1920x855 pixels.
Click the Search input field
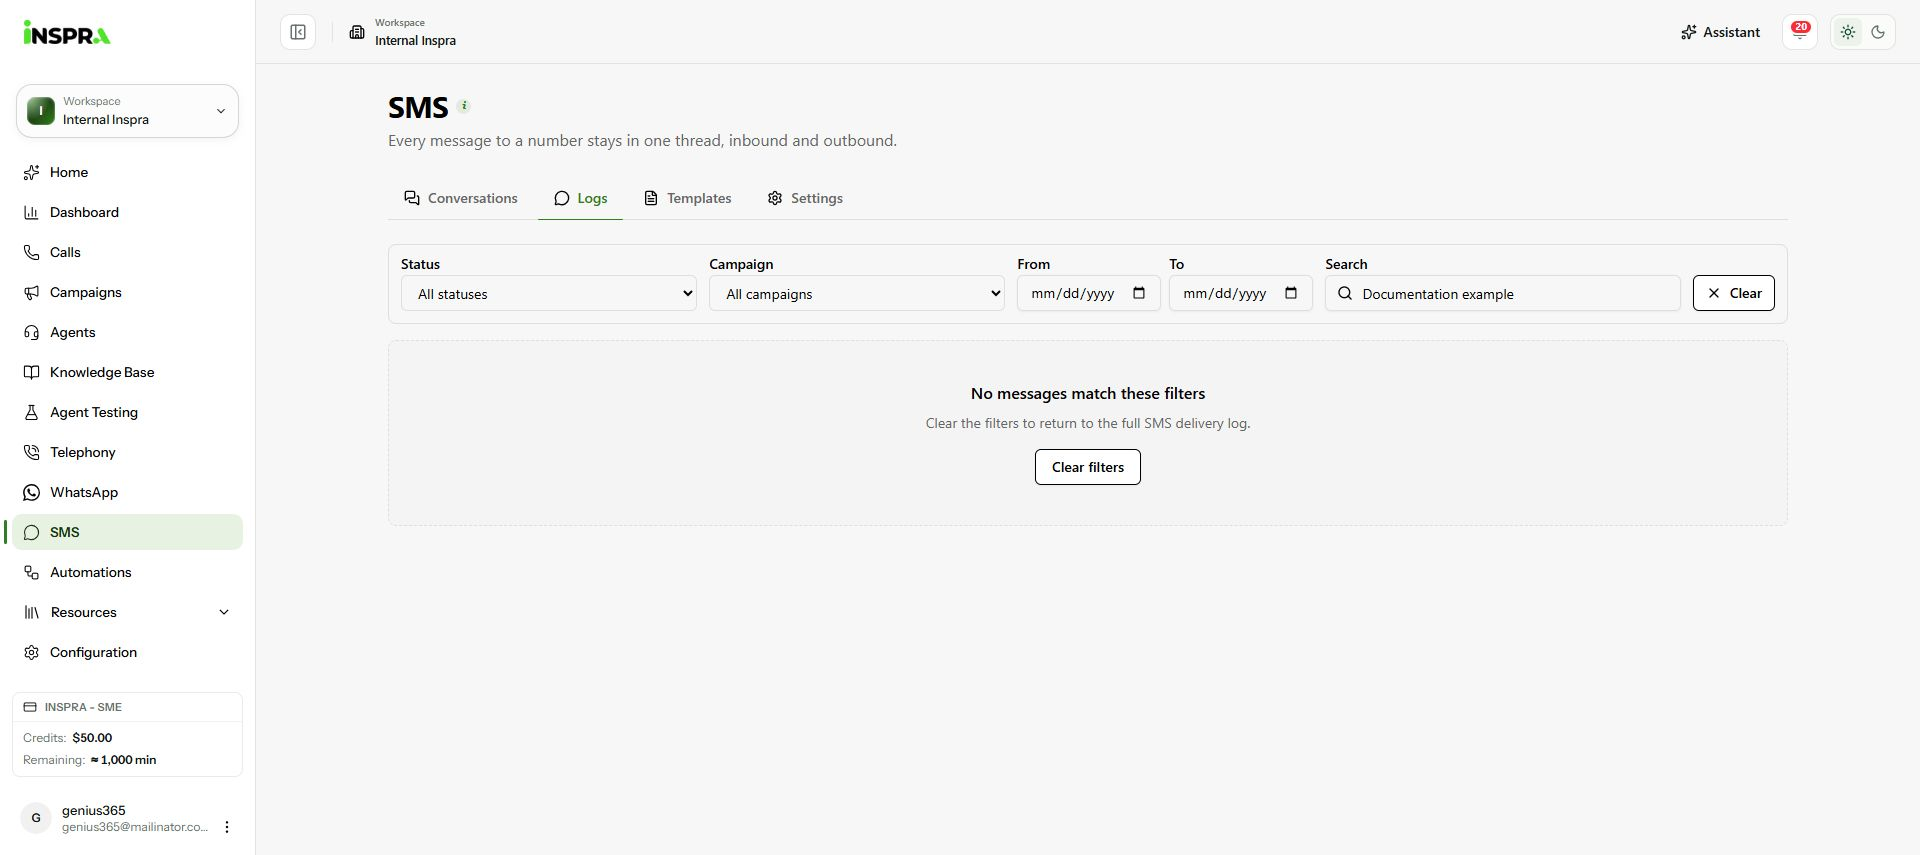[1503, 293]
